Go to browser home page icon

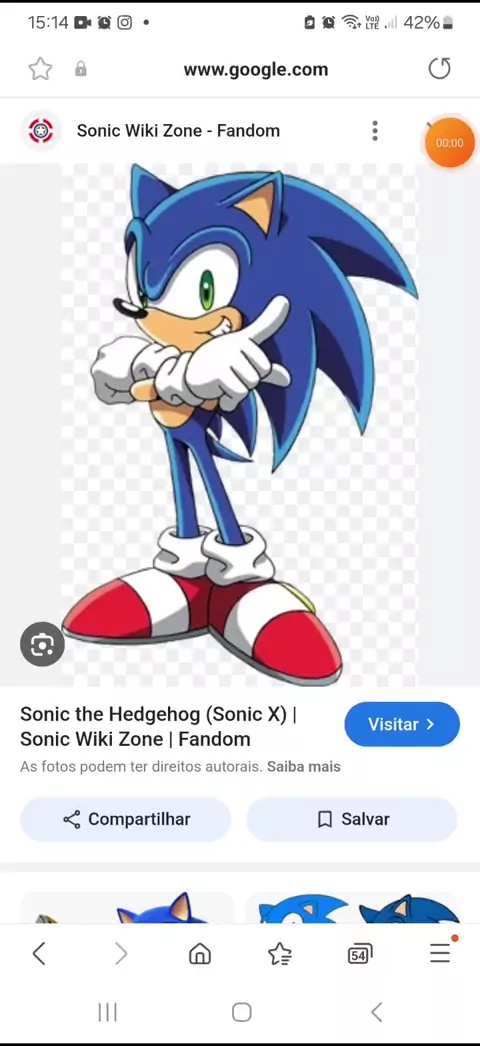[199, 955]
